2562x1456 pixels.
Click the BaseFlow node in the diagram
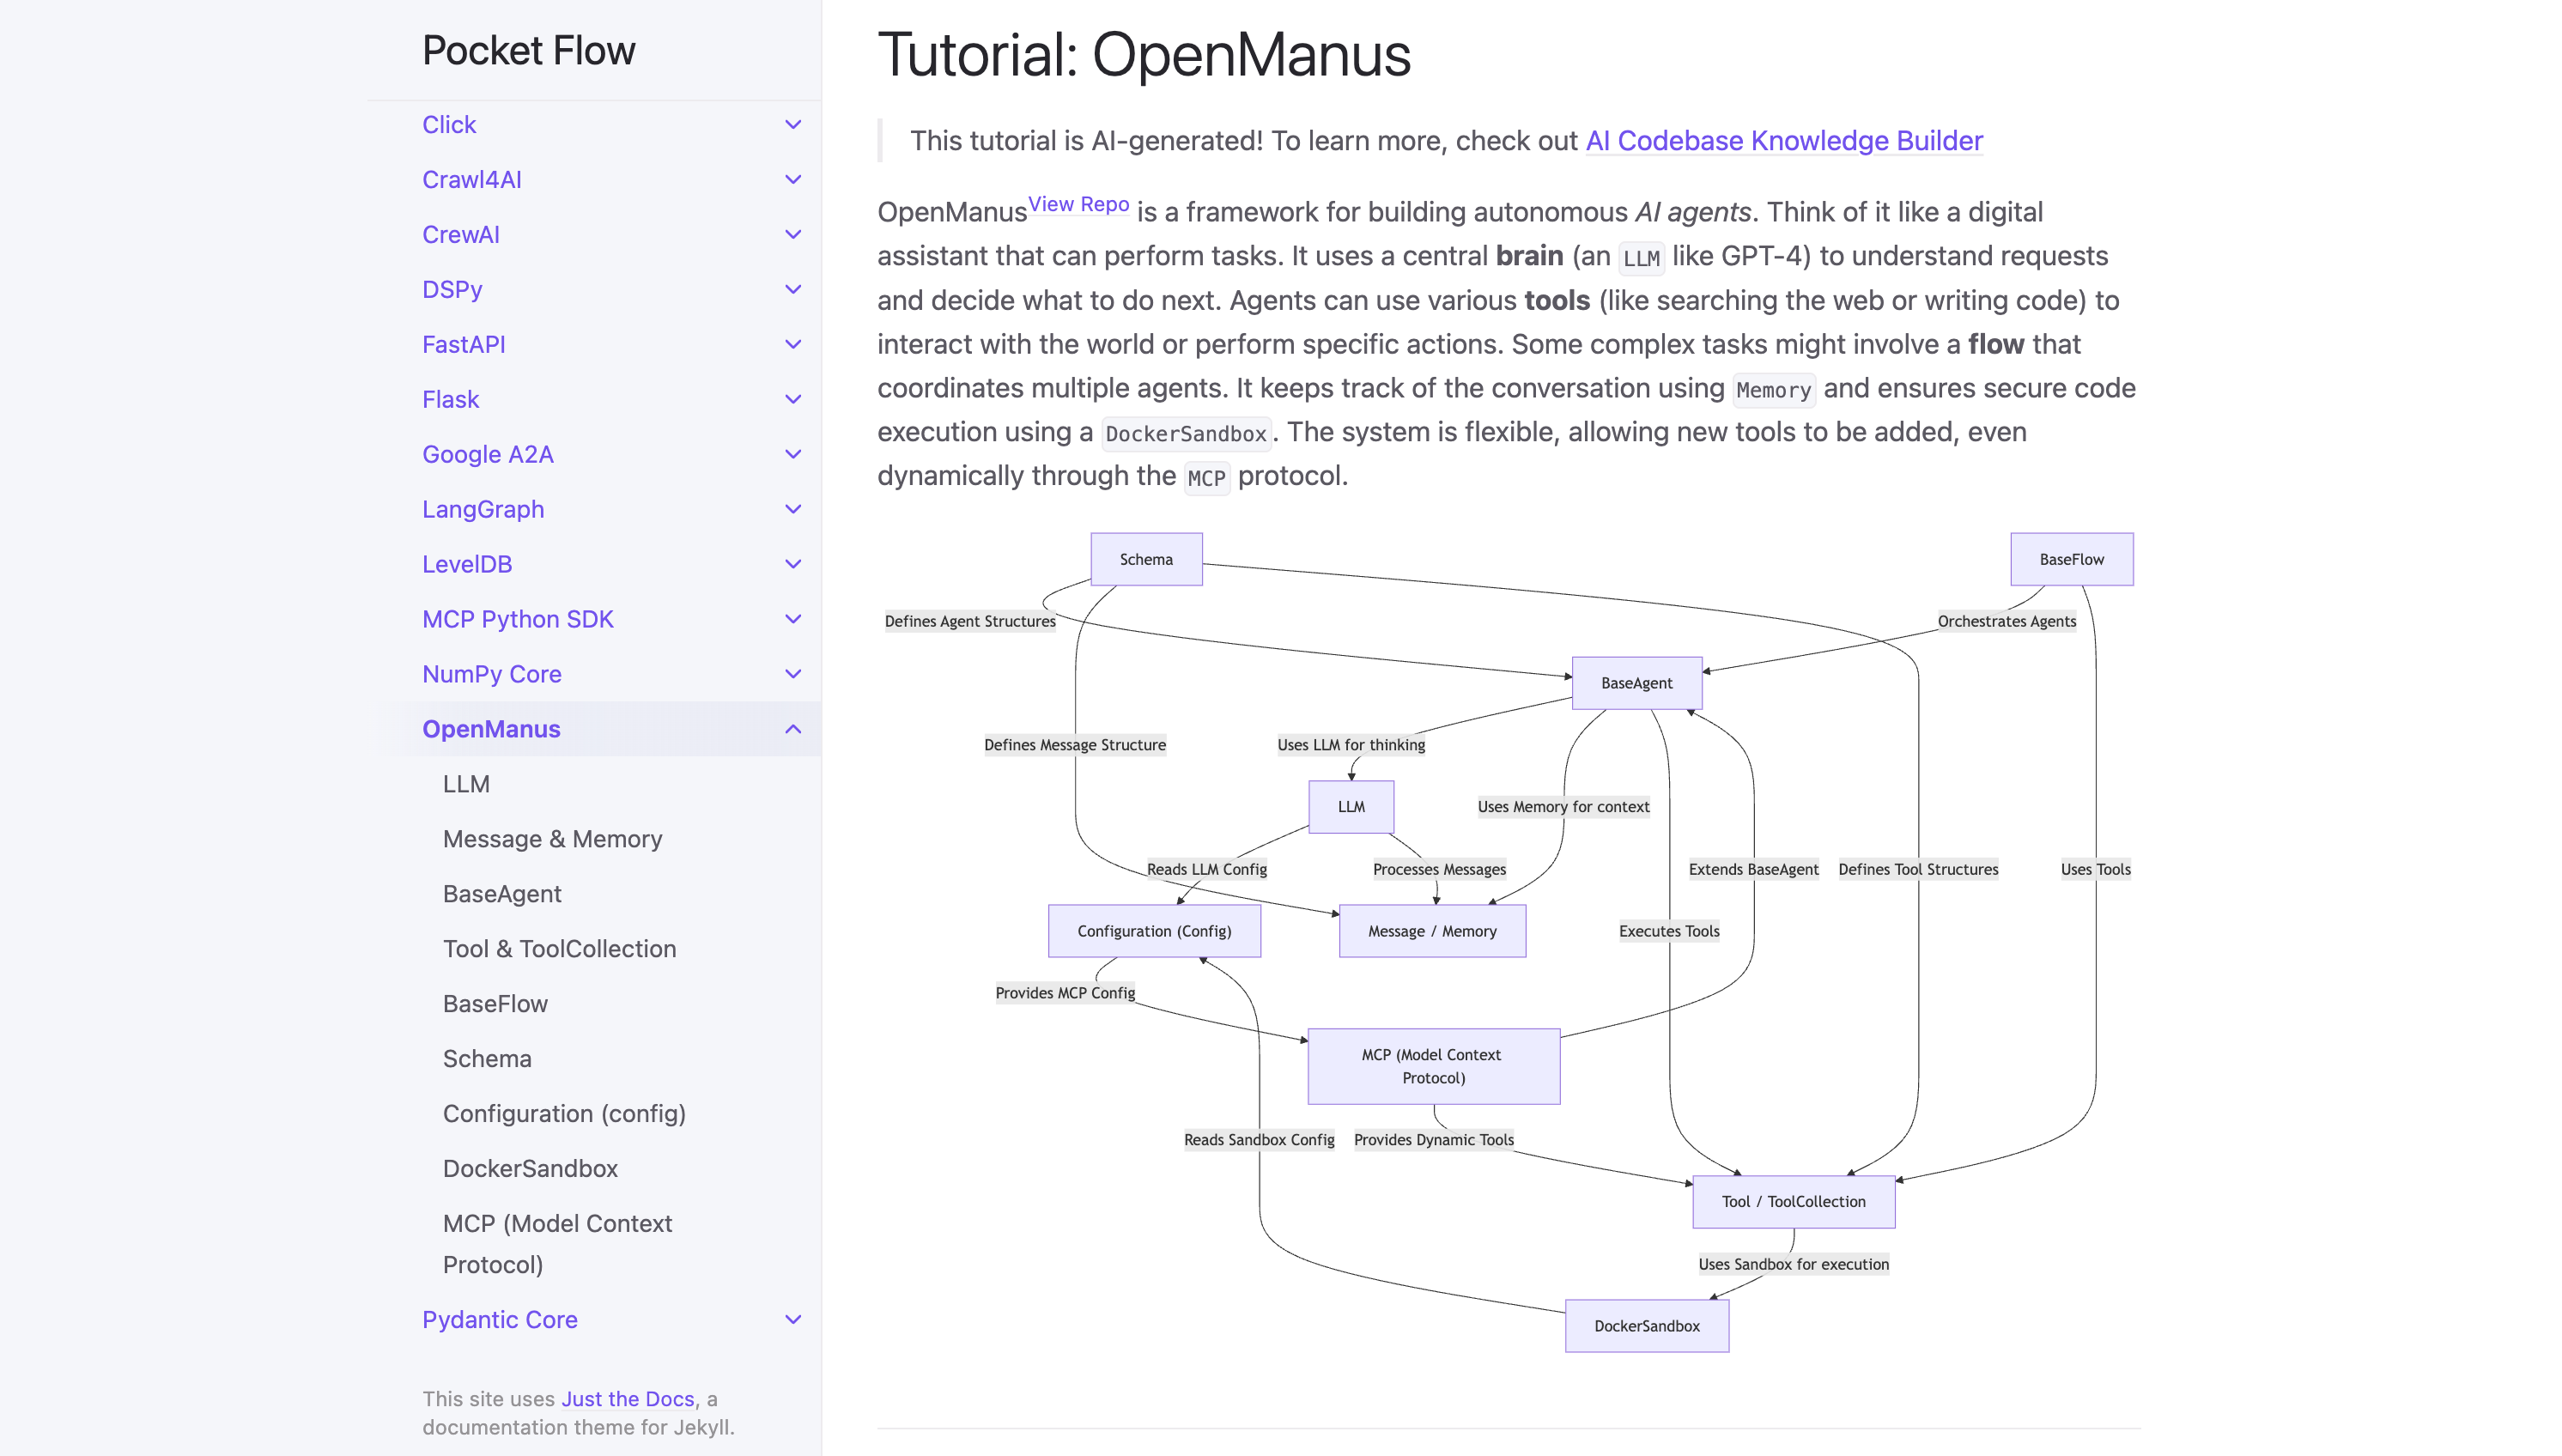coord(2072,560)
